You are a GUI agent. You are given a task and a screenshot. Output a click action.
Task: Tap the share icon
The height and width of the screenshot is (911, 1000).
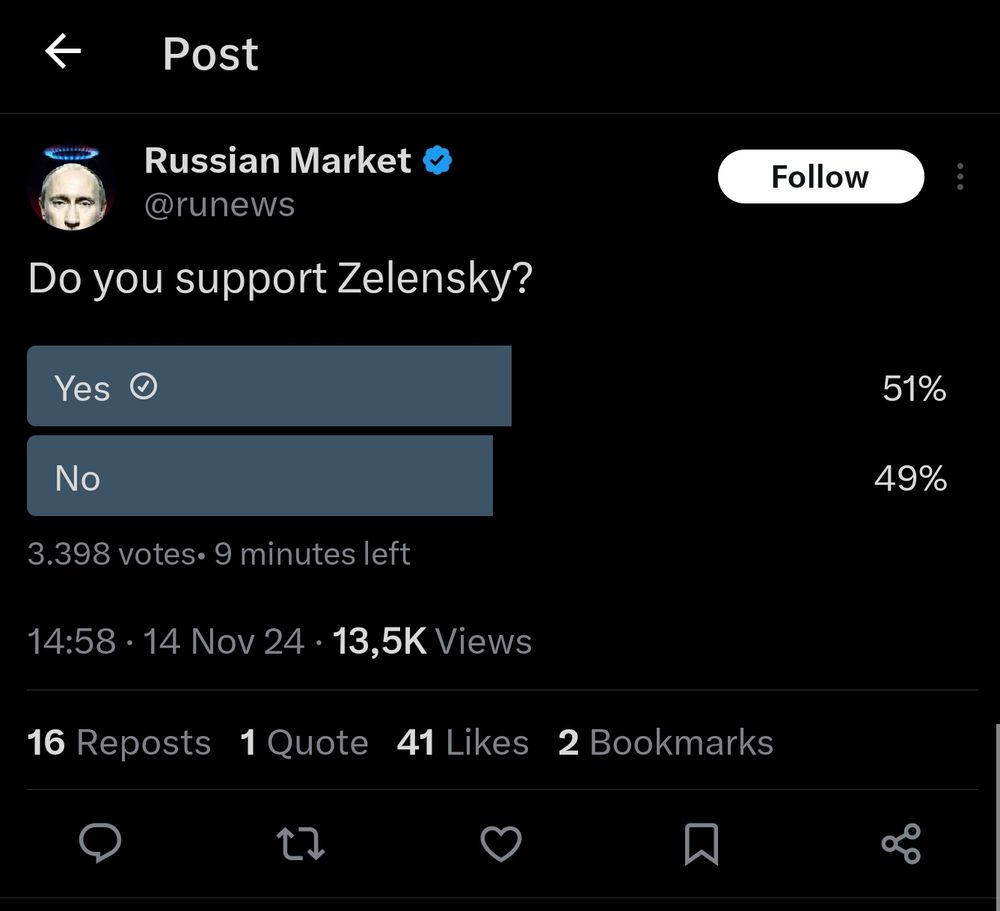click(x=901, y=844)
